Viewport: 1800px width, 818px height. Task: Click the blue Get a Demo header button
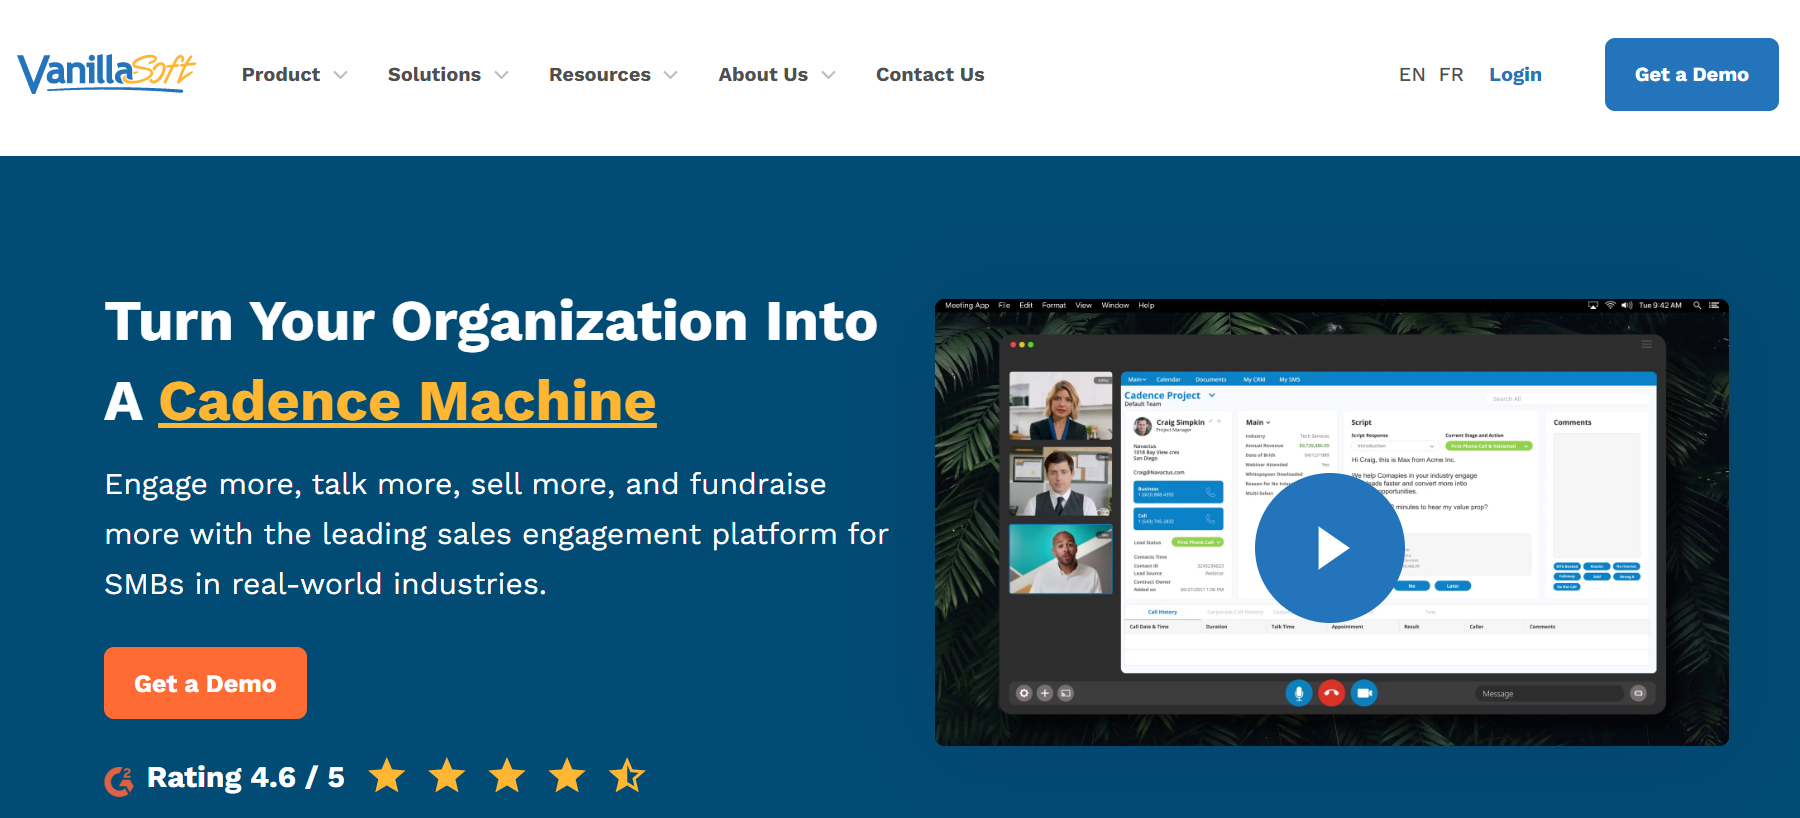[1691, 74]
